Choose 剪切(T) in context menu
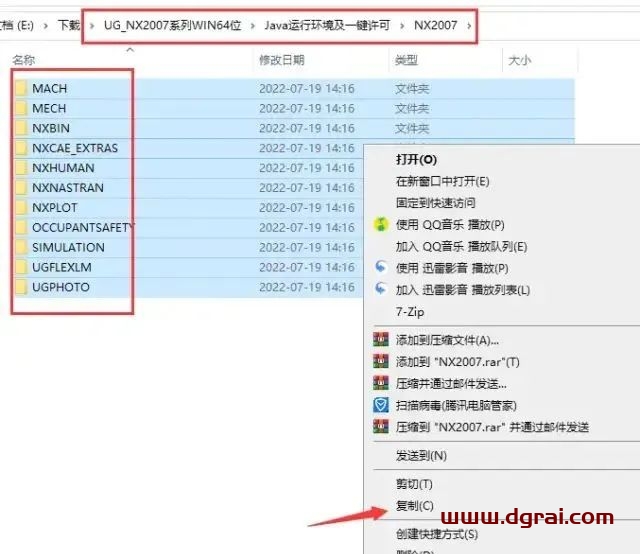 [x=414, y=484]
